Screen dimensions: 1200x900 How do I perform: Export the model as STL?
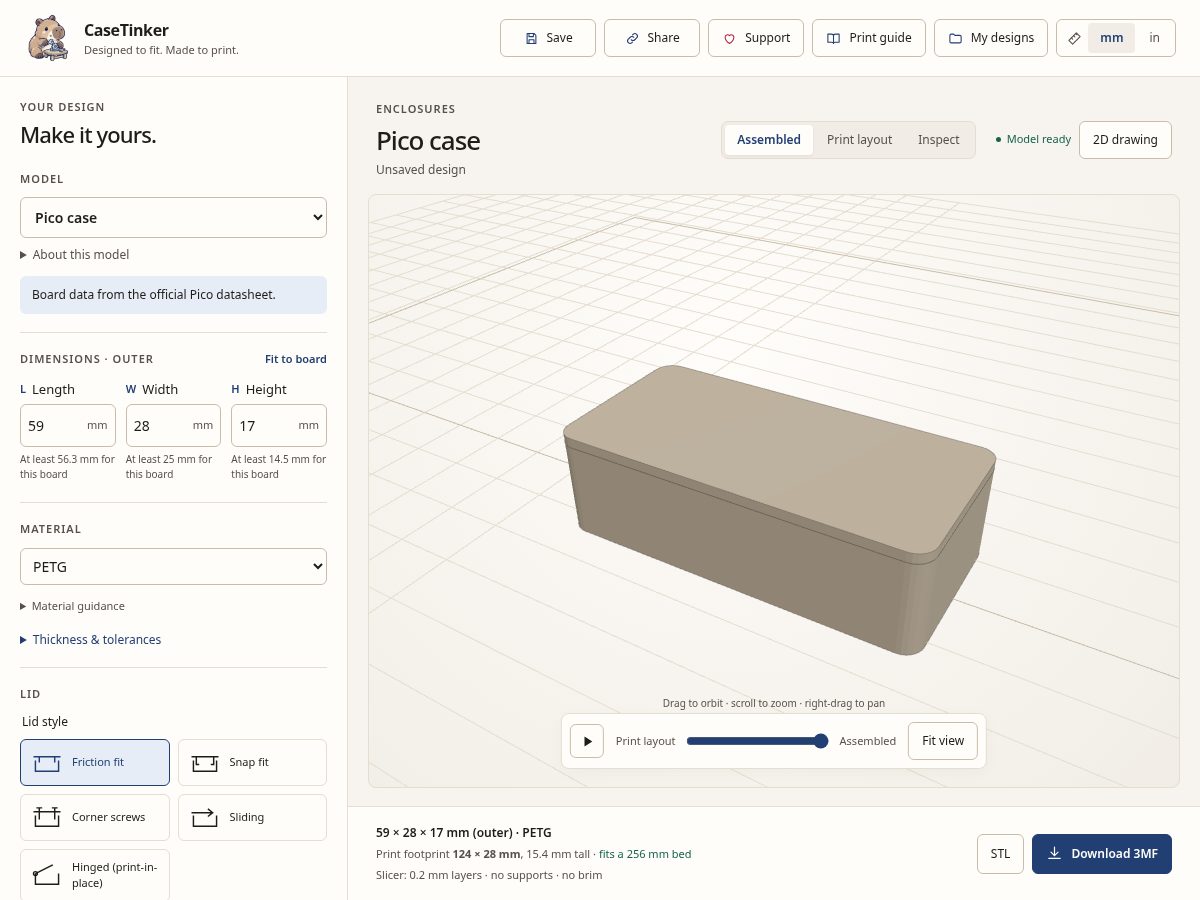1000,854
